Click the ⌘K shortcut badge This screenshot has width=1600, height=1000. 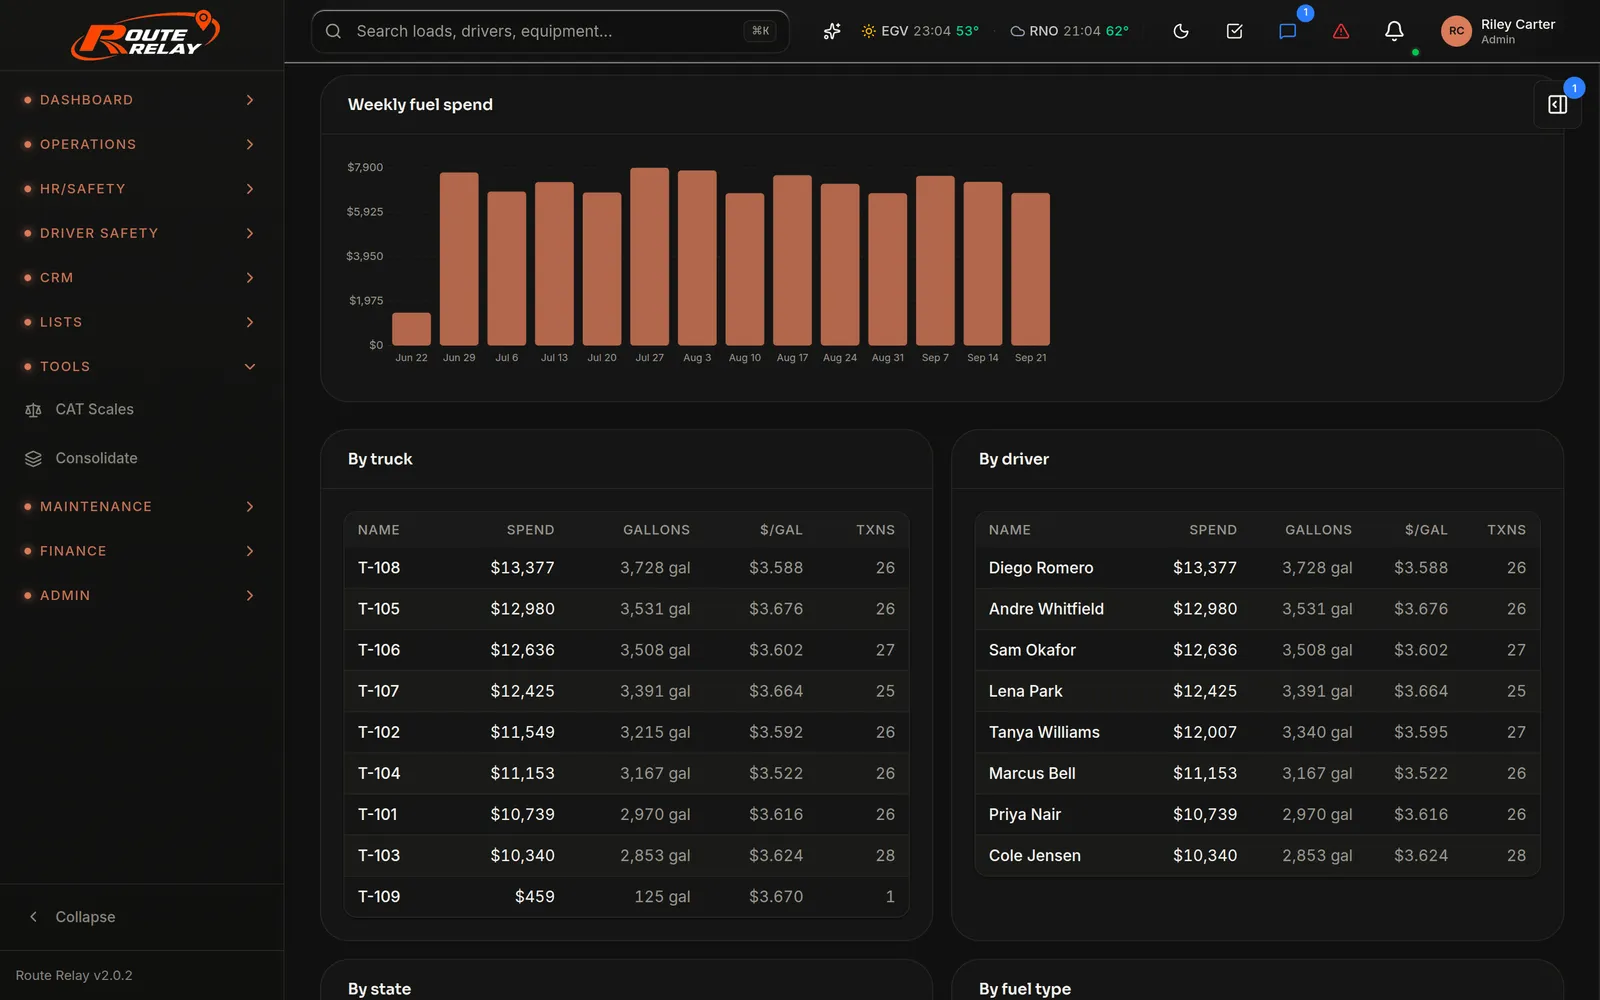(760, 31)
